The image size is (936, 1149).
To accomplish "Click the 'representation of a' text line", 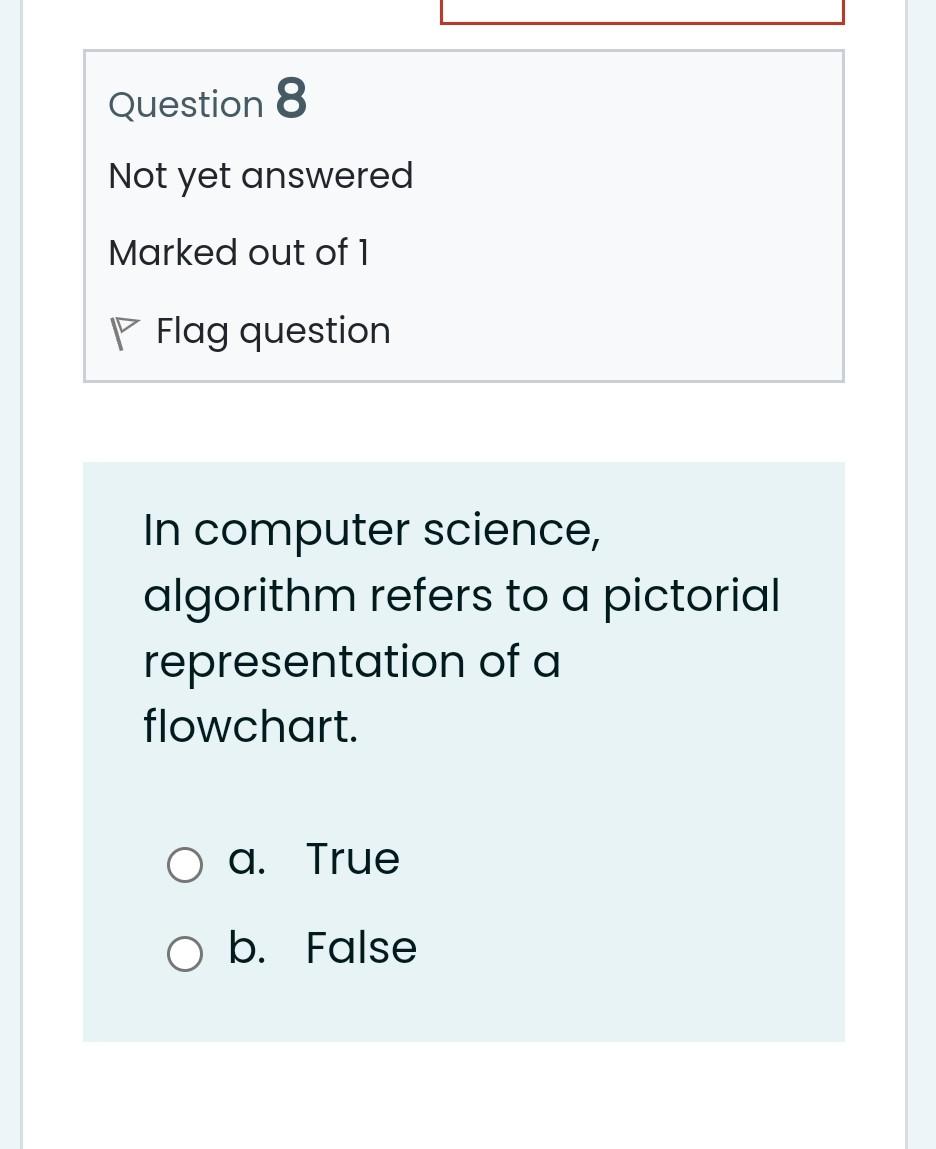I will click(x=352, y=662).
